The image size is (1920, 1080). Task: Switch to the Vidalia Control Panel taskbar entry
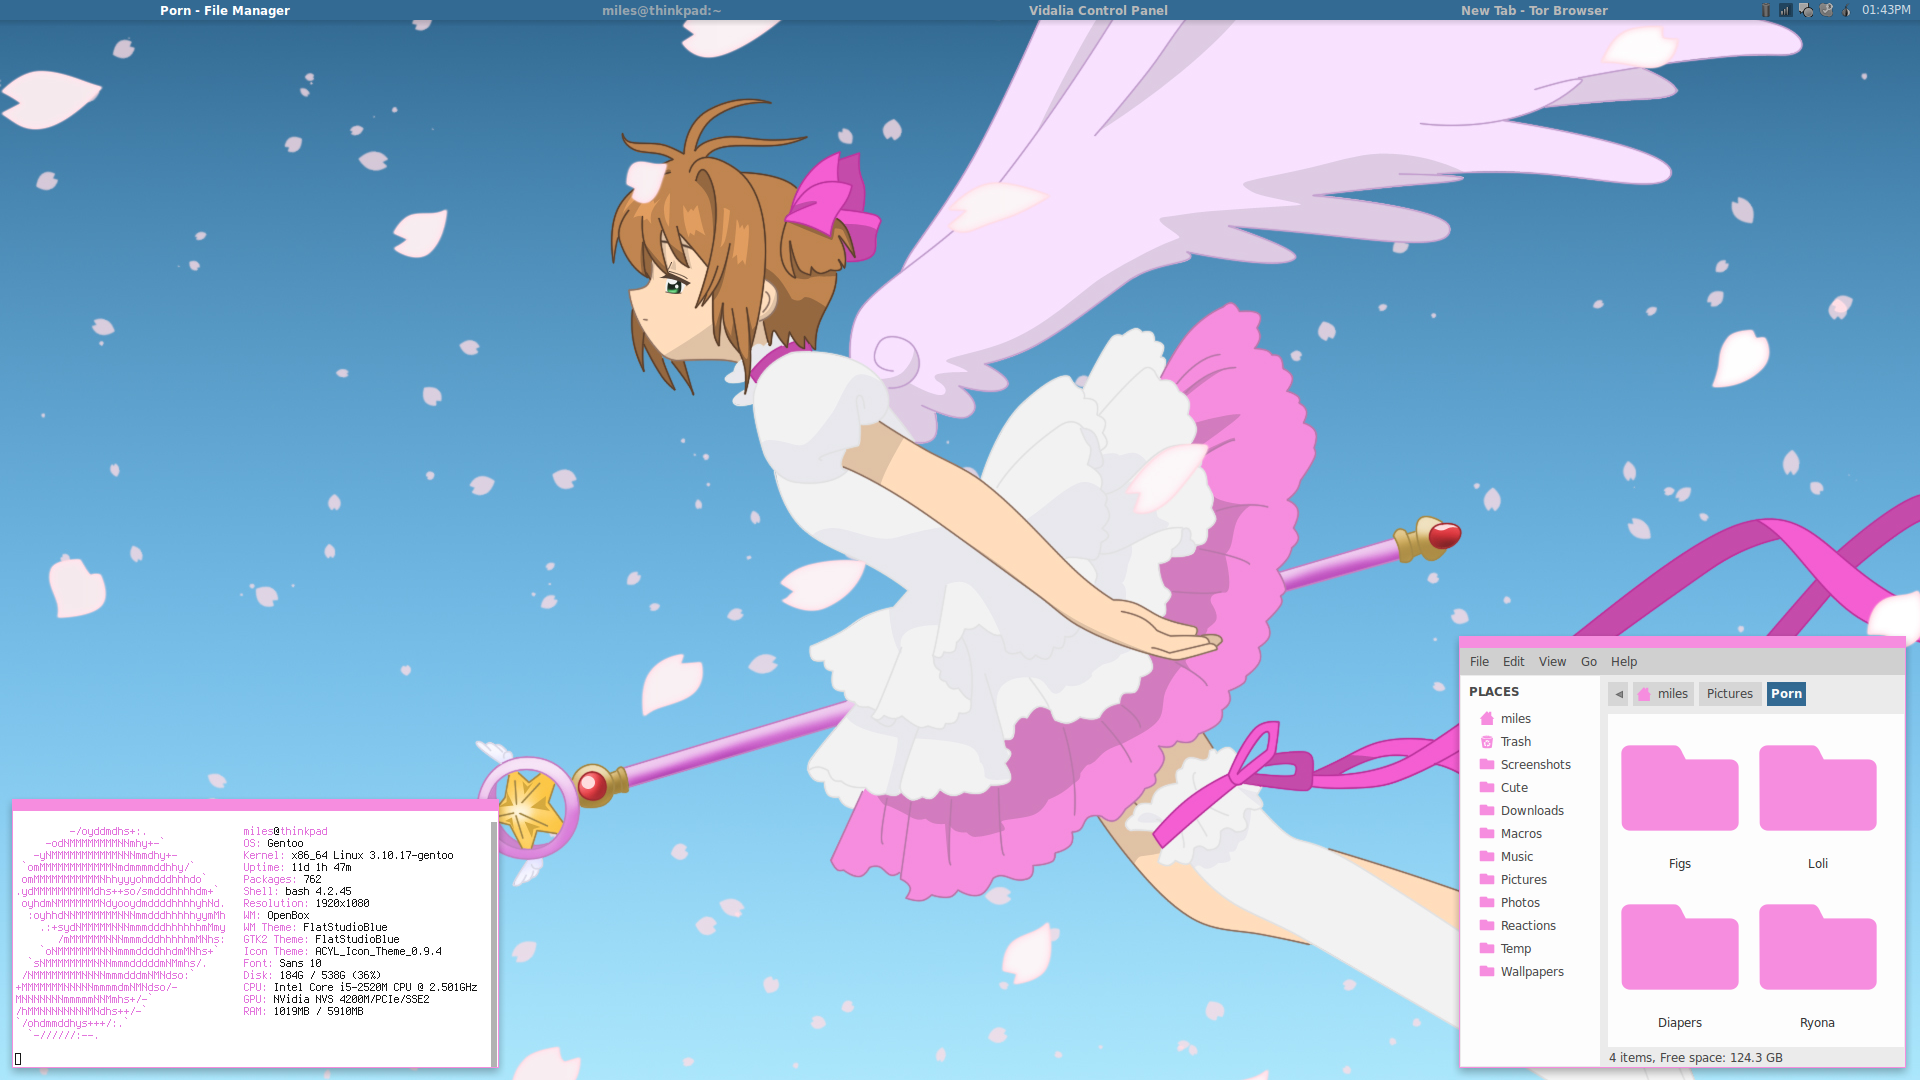1098,10
